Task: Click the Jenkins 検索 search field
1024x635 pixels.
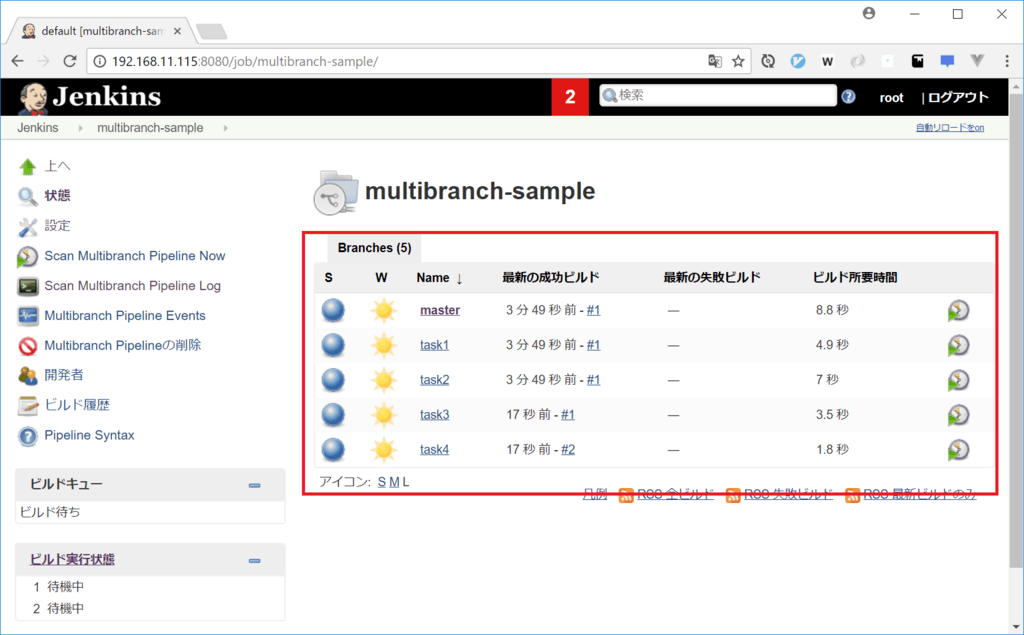Action: 718,95
